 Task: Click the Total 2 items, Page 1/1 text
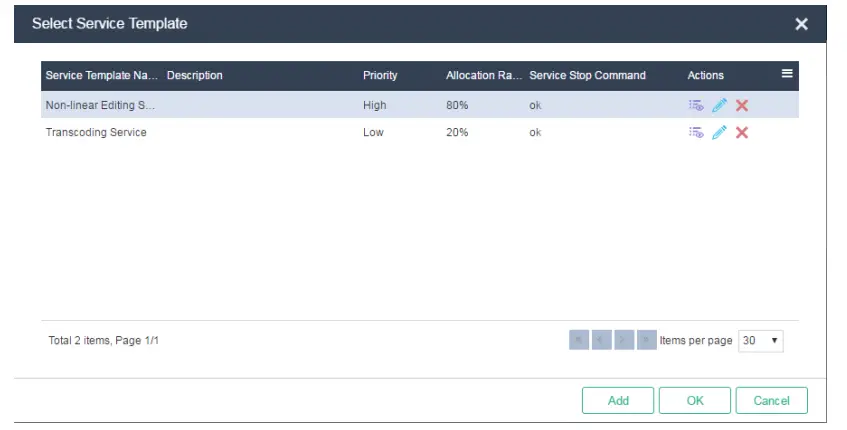(104, 340)
